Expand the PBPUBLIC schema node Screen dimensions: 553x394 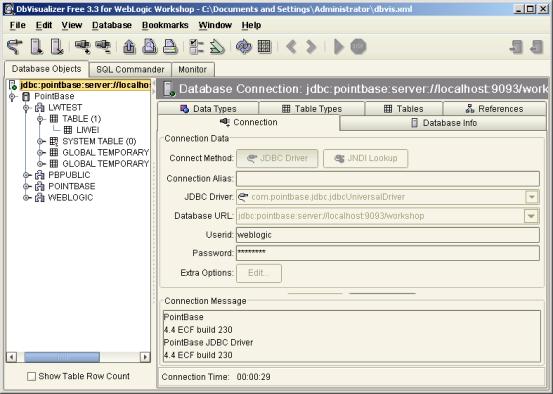(26, 175)
